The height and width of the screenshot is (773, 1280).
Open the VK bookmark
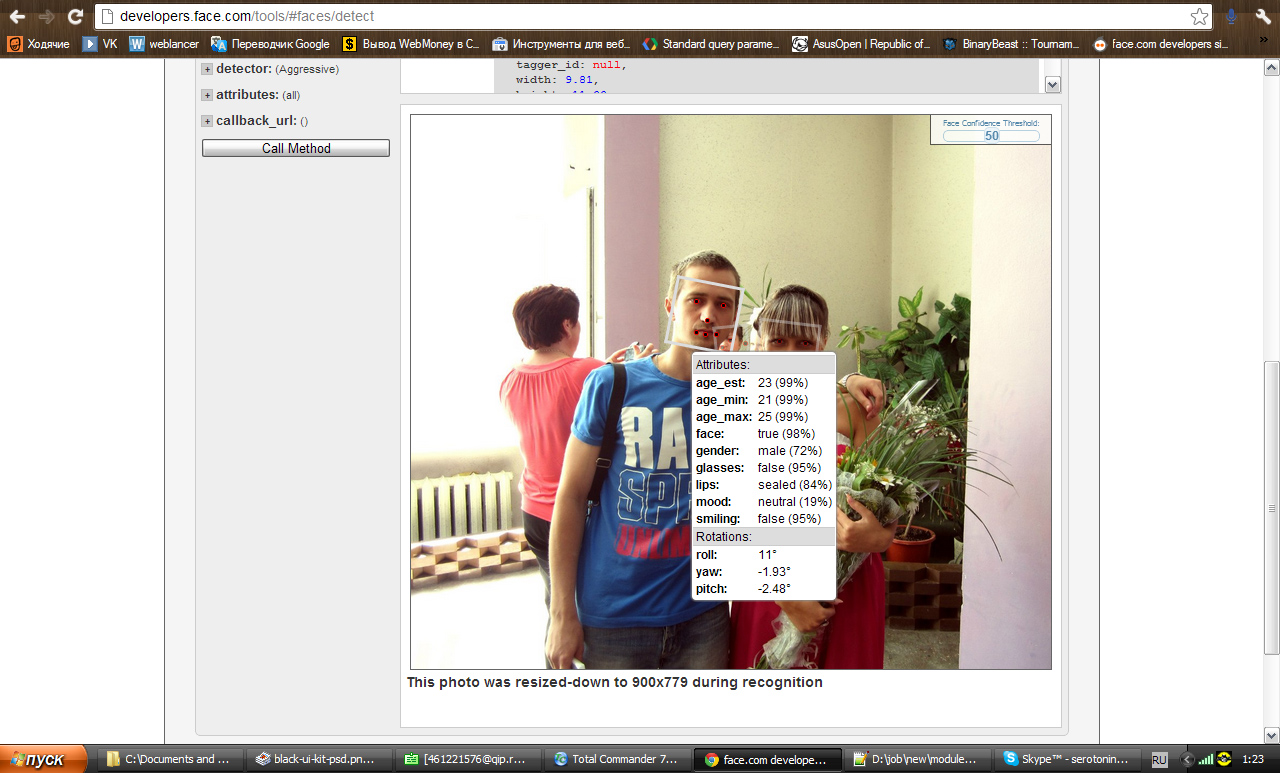(x=100, y=44)
